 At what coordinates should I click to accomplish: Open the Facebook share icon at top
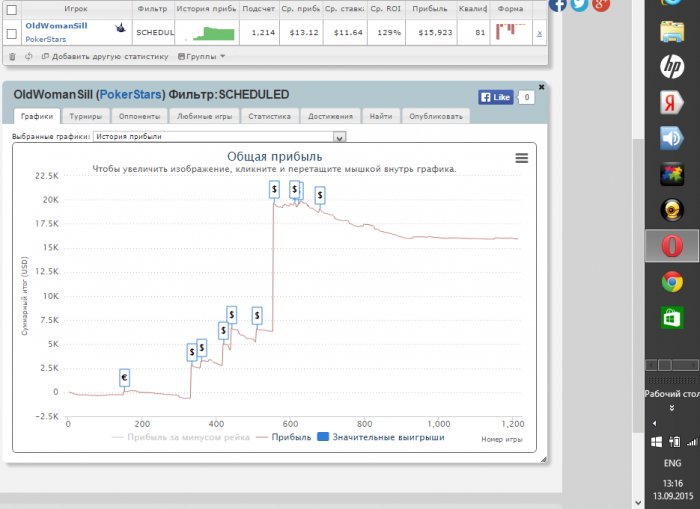tap(558, 4)
